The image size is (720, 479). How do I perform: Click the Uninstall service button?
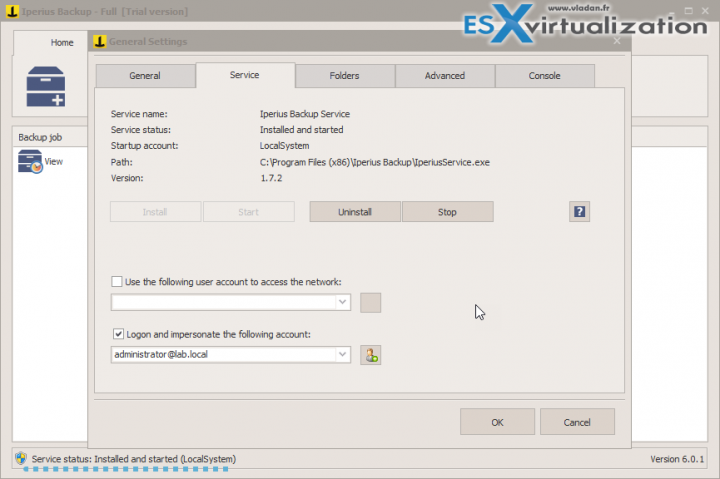coord(355,212)
